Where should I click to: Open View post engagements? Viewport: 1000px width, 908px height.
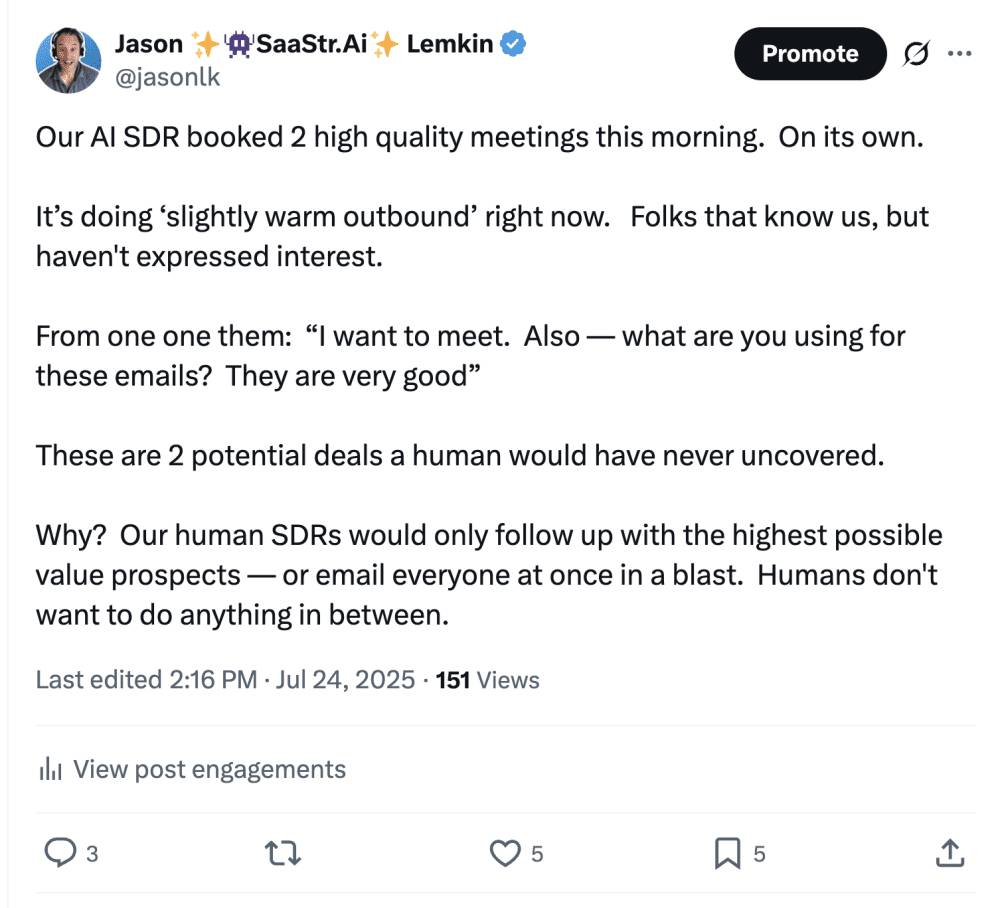click(209, 769)
